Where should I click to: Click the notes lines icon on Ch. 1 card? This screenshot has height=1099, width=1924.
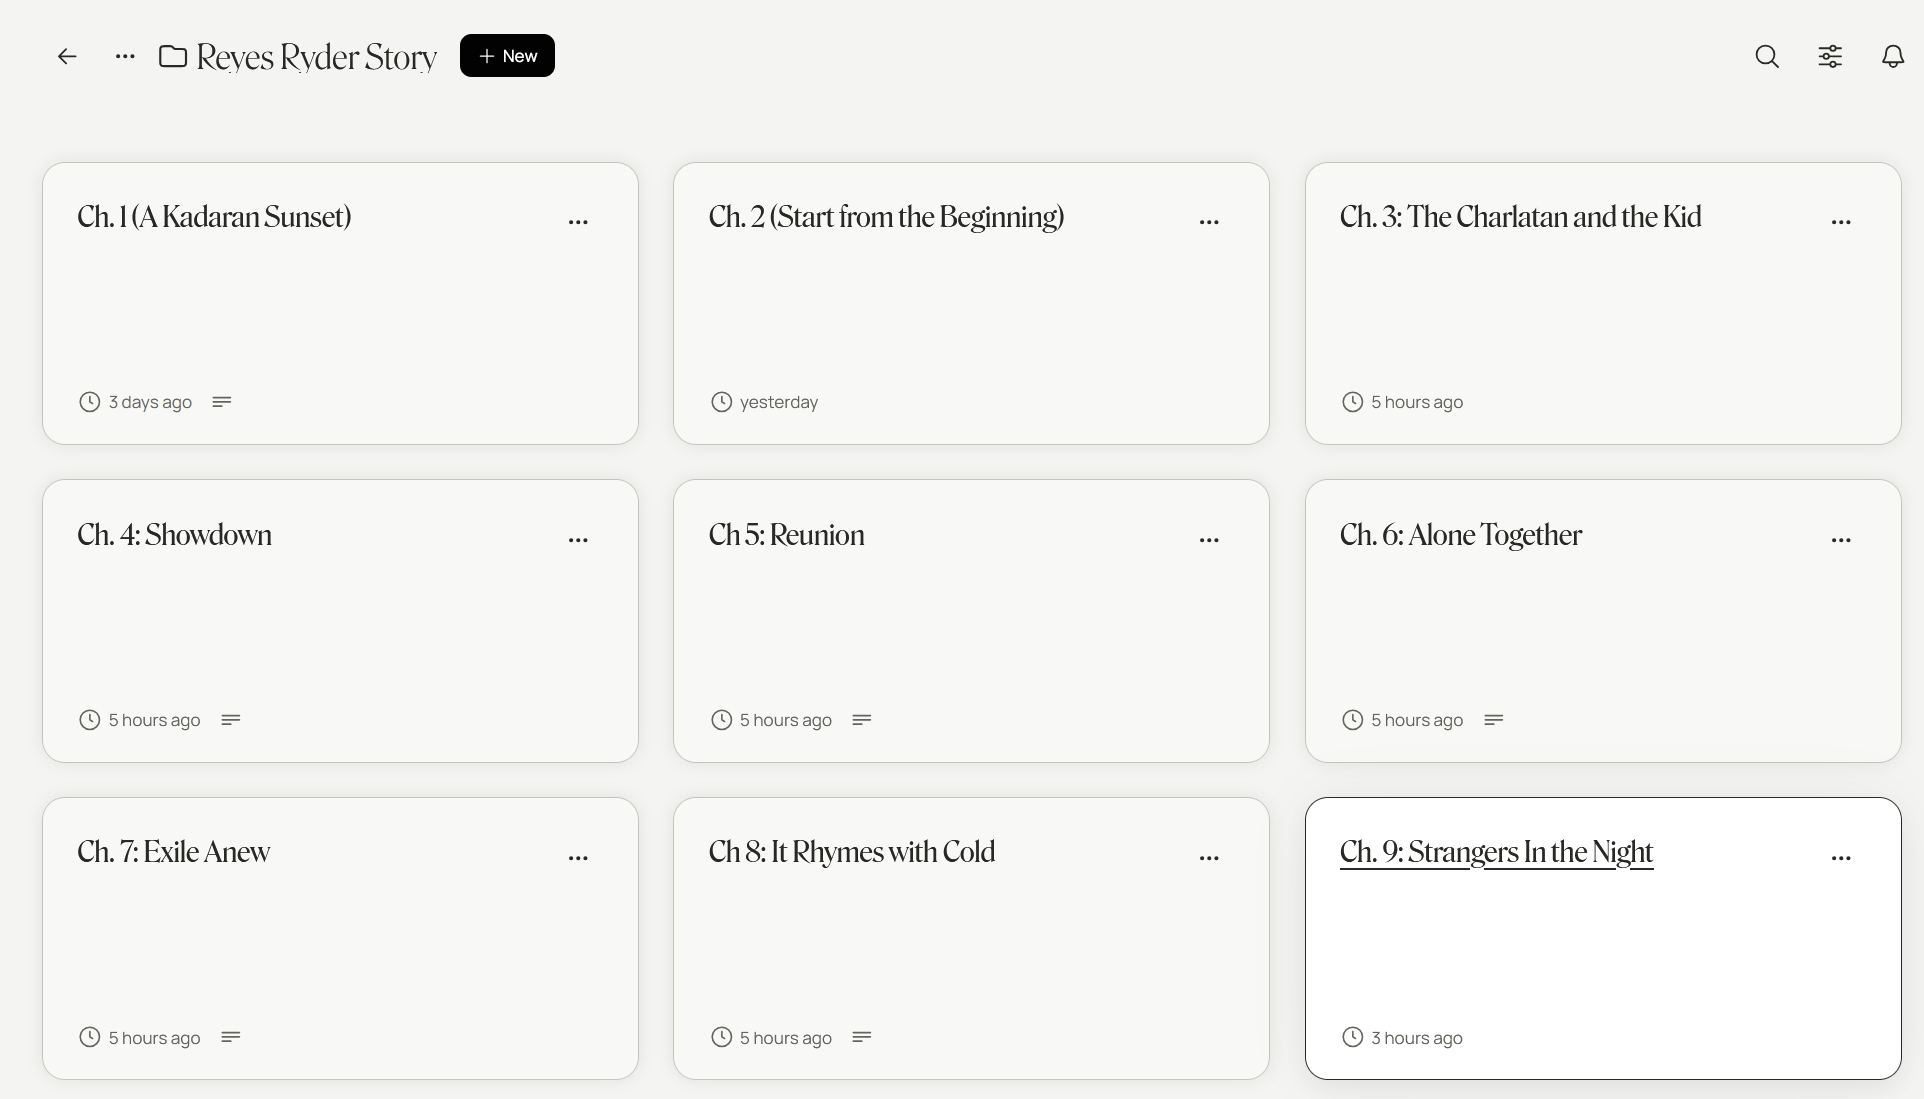tap(222, 402)
